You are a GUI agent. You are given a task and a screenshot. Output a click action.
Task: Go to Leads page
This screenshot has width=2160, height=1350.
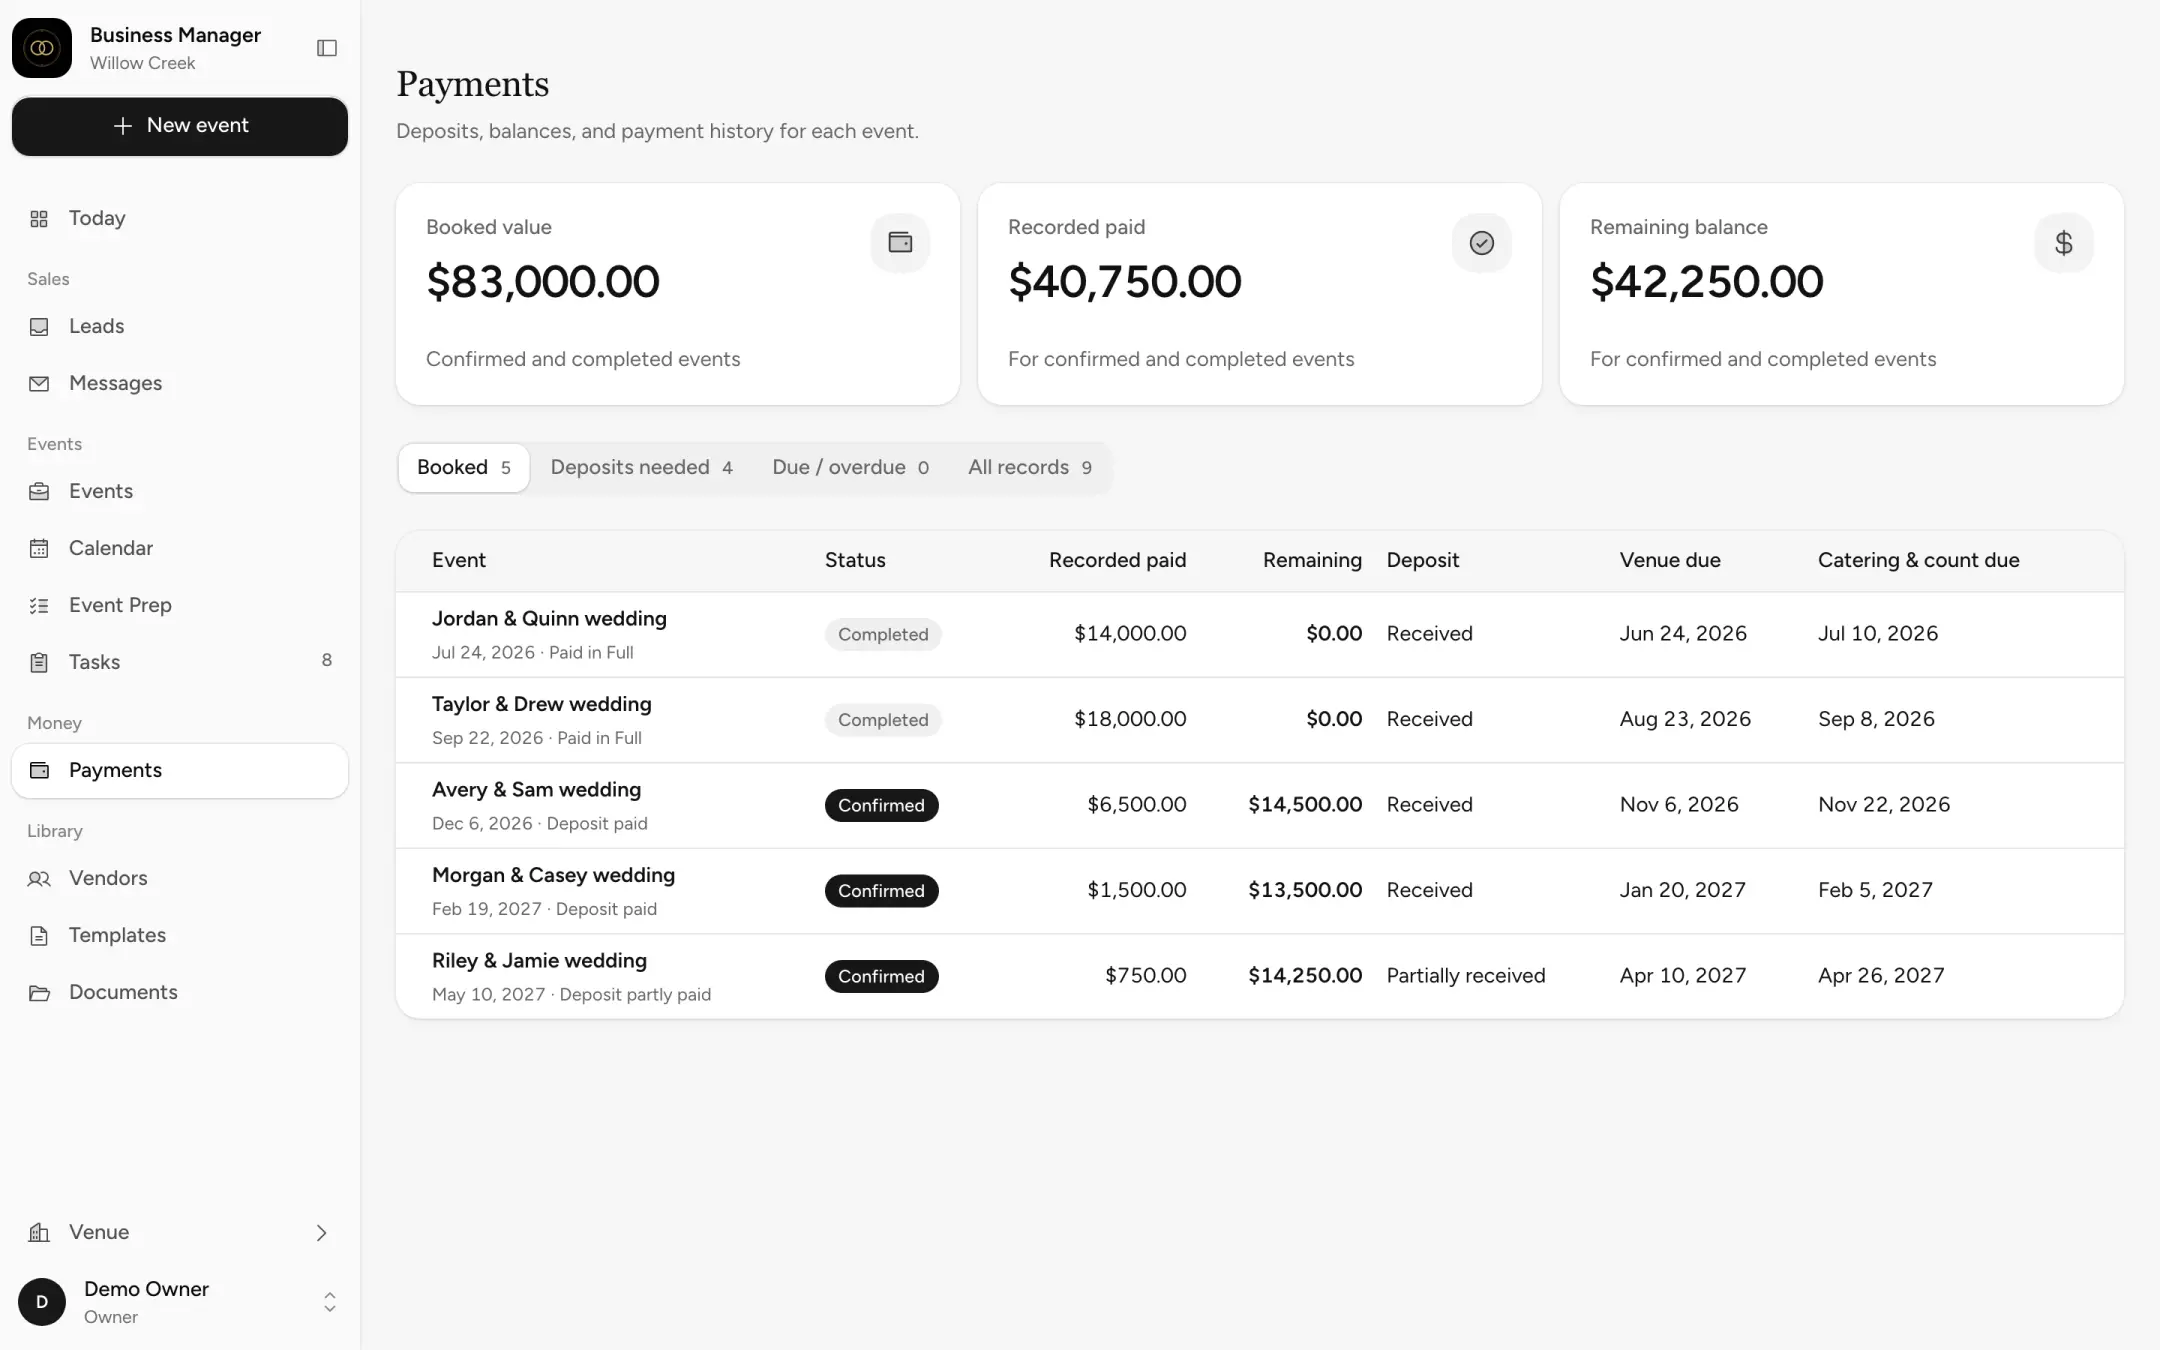pyautogui.click(x=180, y=327)
